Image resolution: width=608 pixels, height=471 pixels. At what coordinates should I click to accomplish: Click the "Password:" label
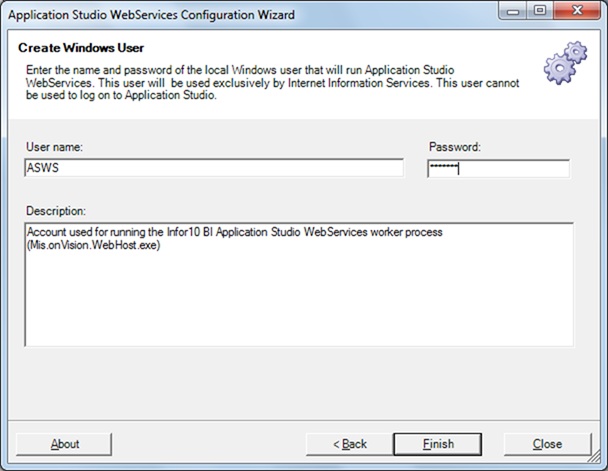tap(455, 147)
